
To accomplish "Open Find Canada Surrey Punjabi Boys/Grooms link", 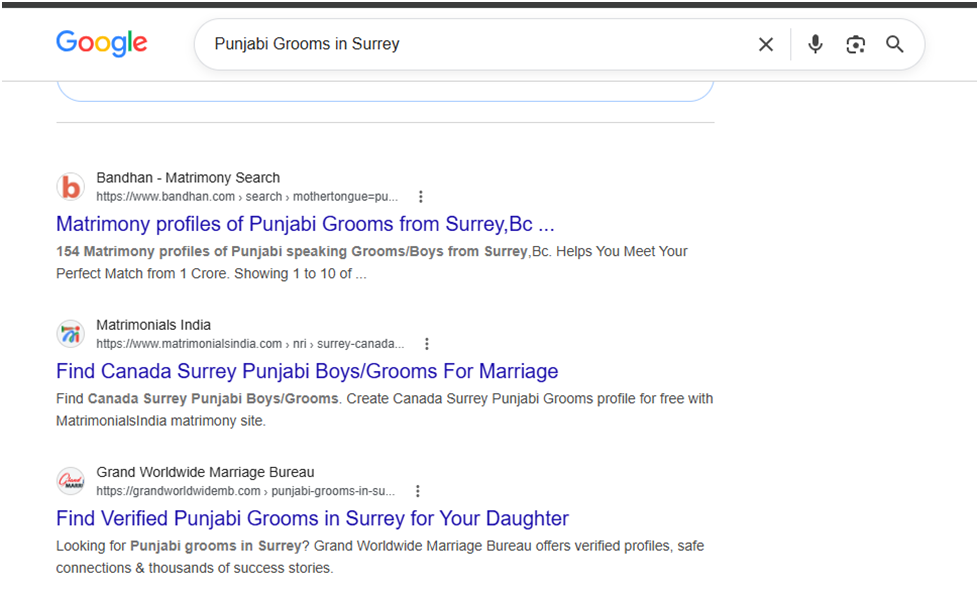I will click(307, 371).
